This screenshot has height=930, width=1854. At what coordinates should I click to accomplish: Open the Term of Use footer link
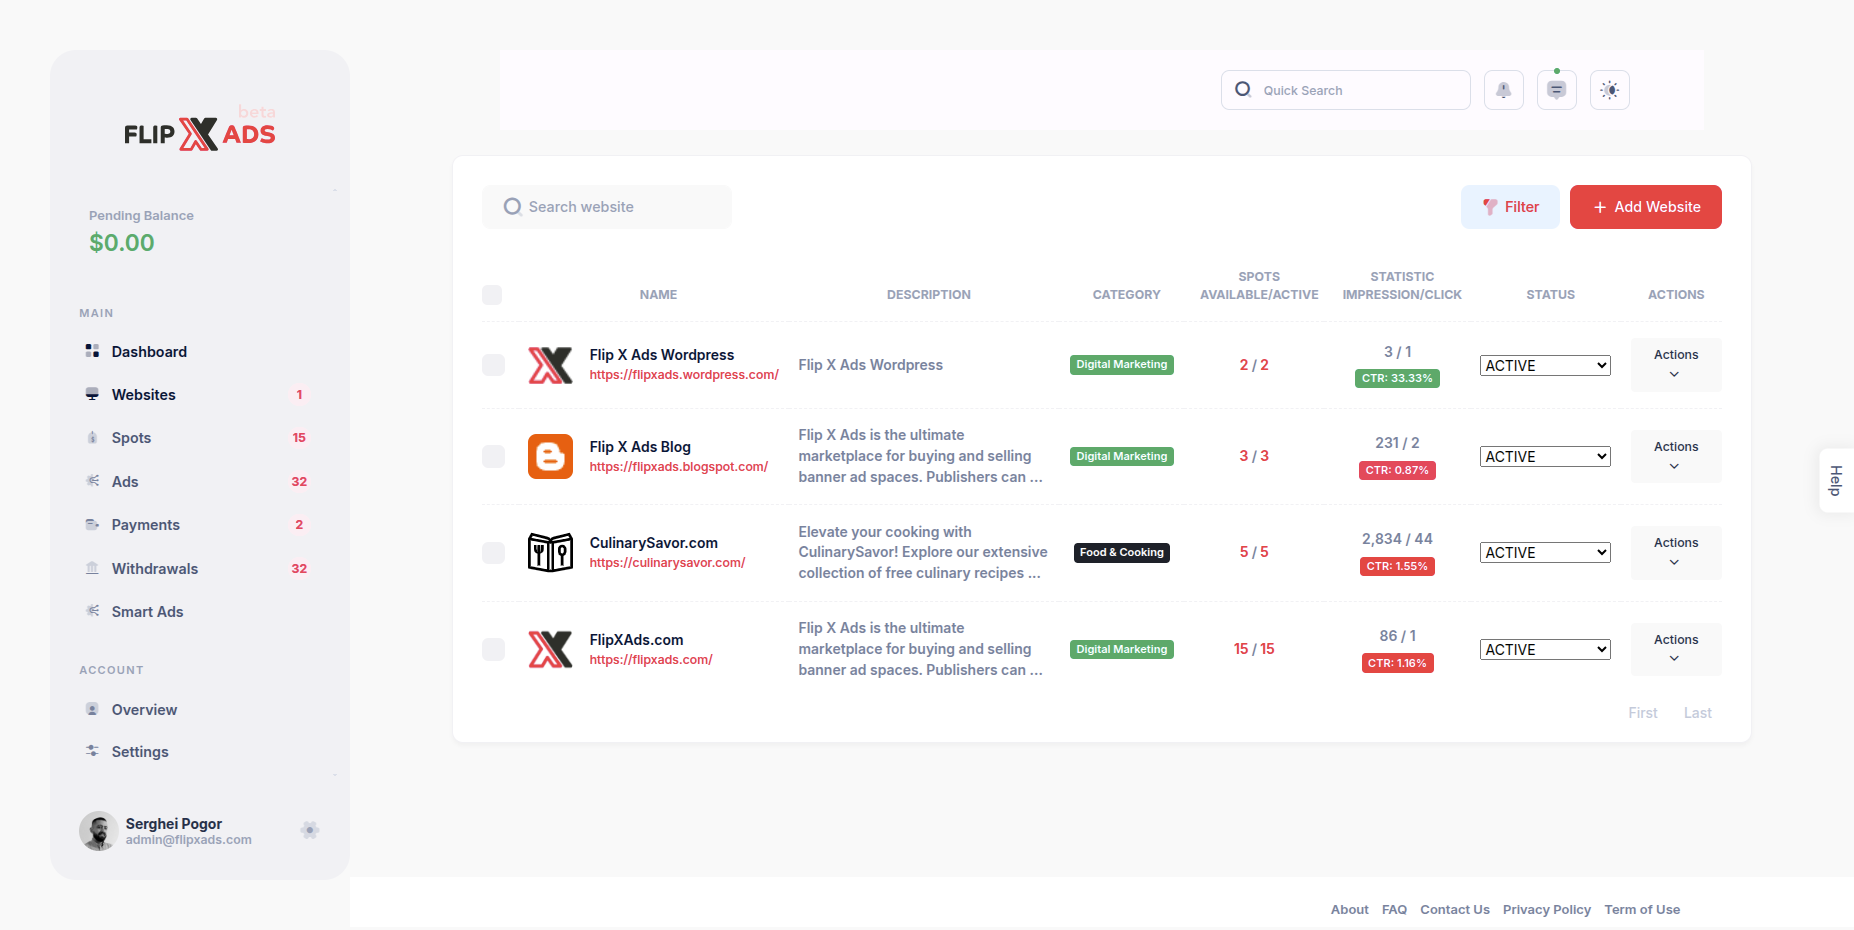pyautogui.click(x=1642, y=909)
